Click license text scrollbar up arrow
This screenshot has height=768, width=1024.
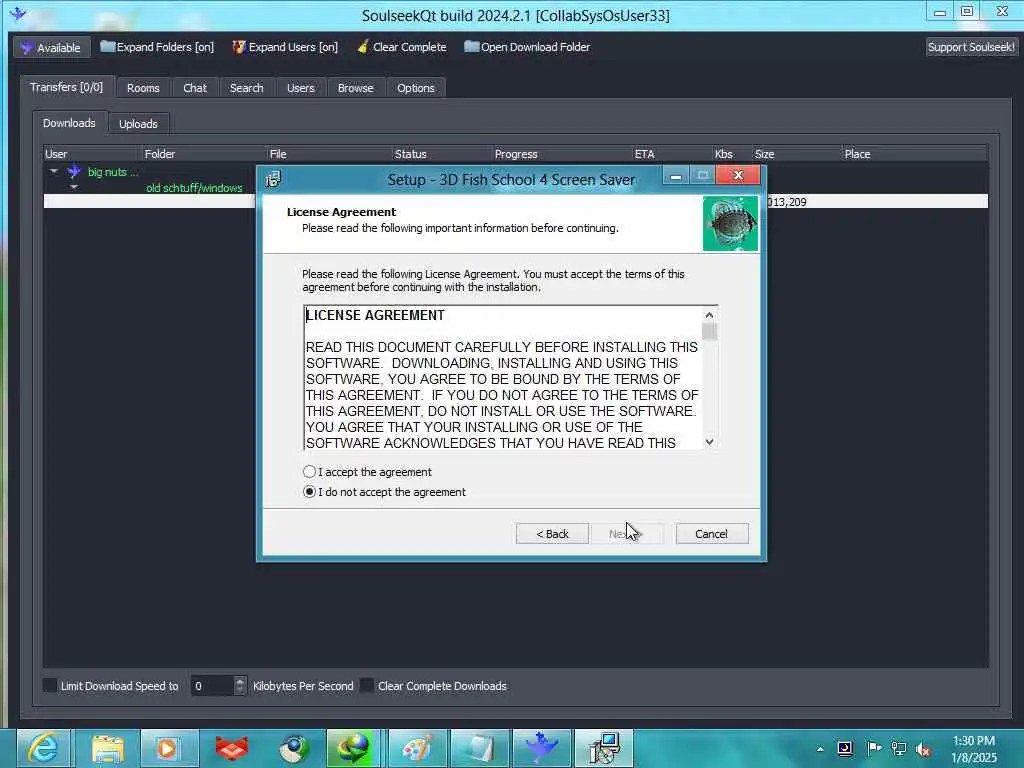coord(709,315)
